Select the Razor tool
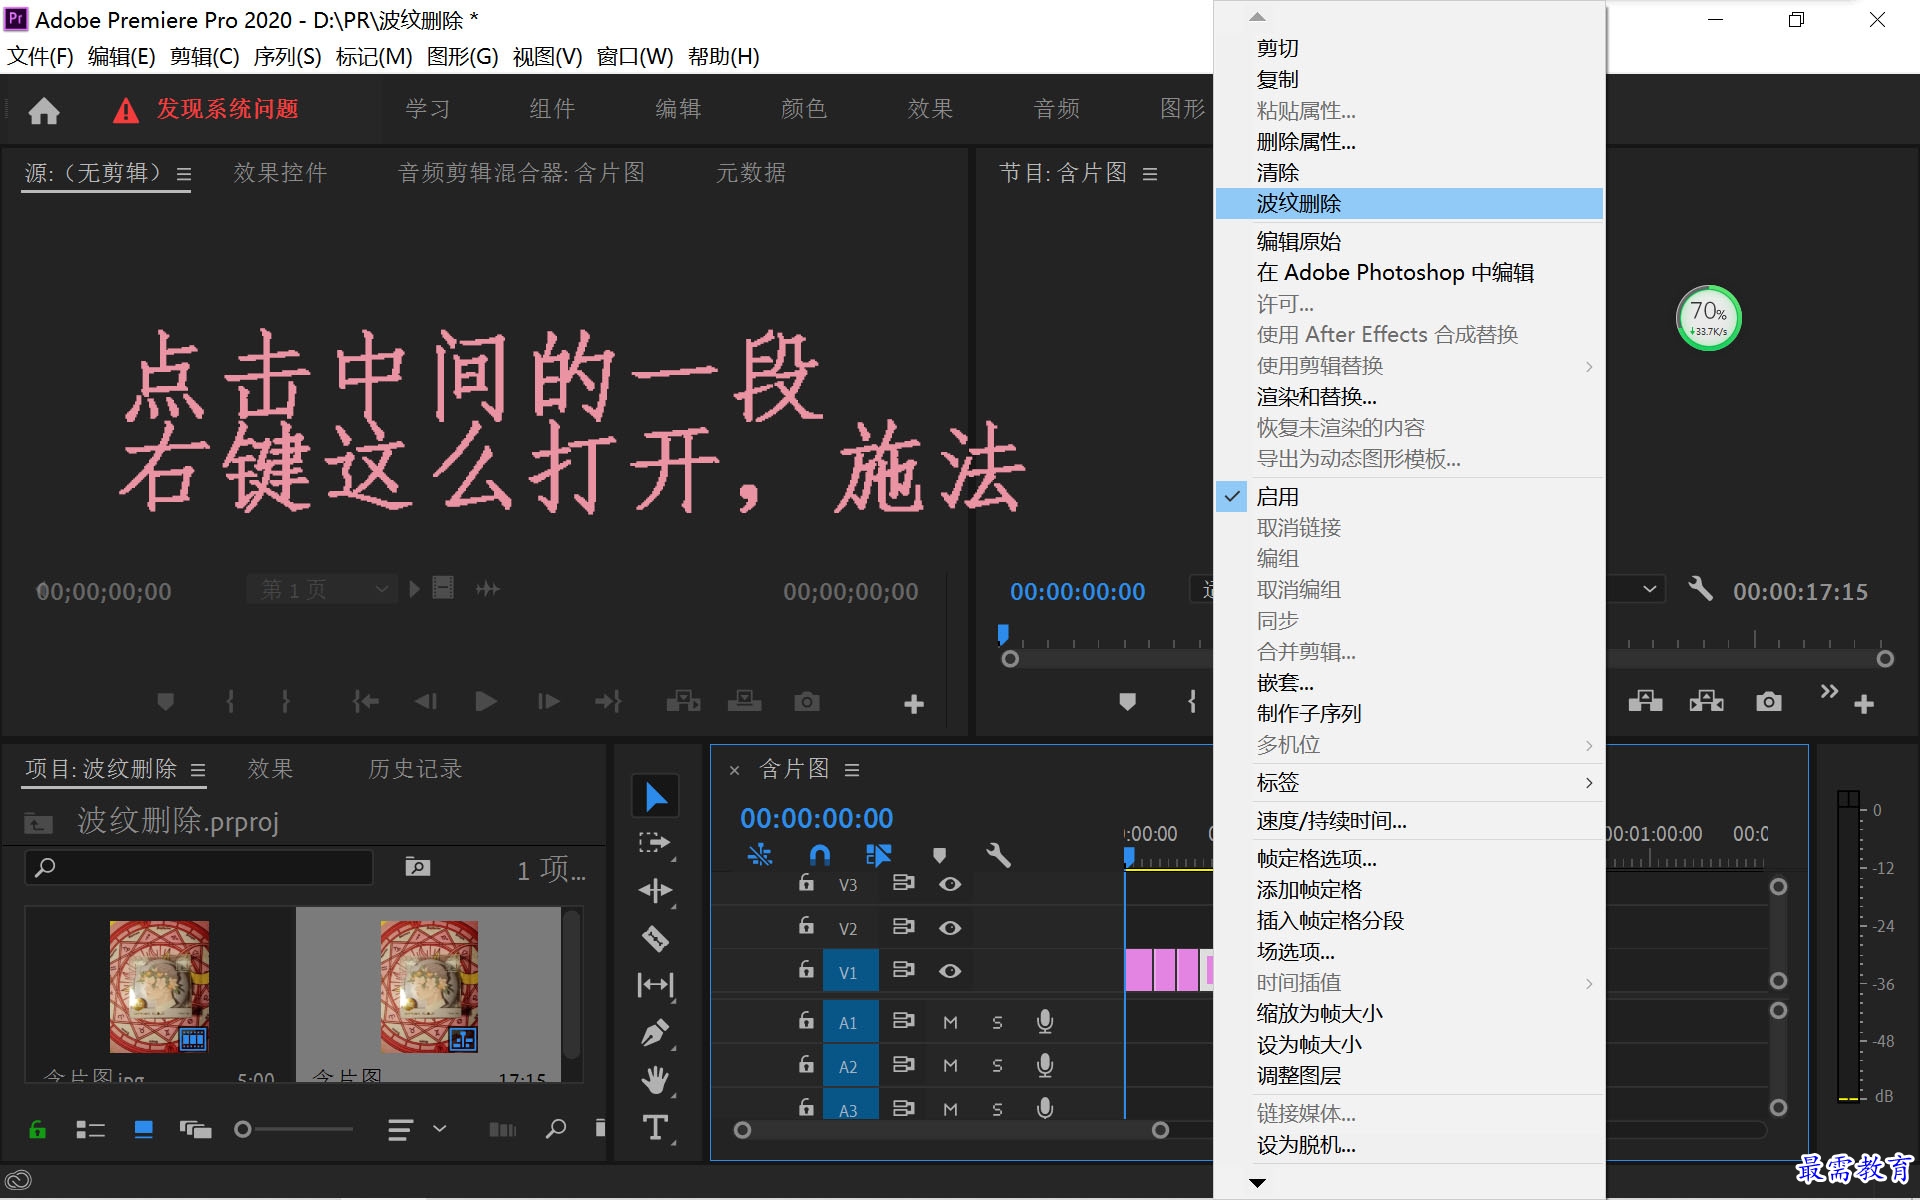This screenshot has height=1200, width=1920. (x=655, y=938)
